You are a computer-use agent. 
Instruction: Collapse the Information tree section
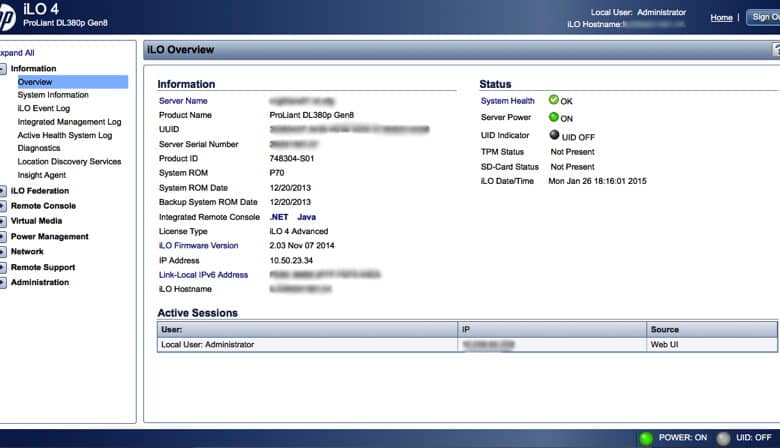coord(2,69)
